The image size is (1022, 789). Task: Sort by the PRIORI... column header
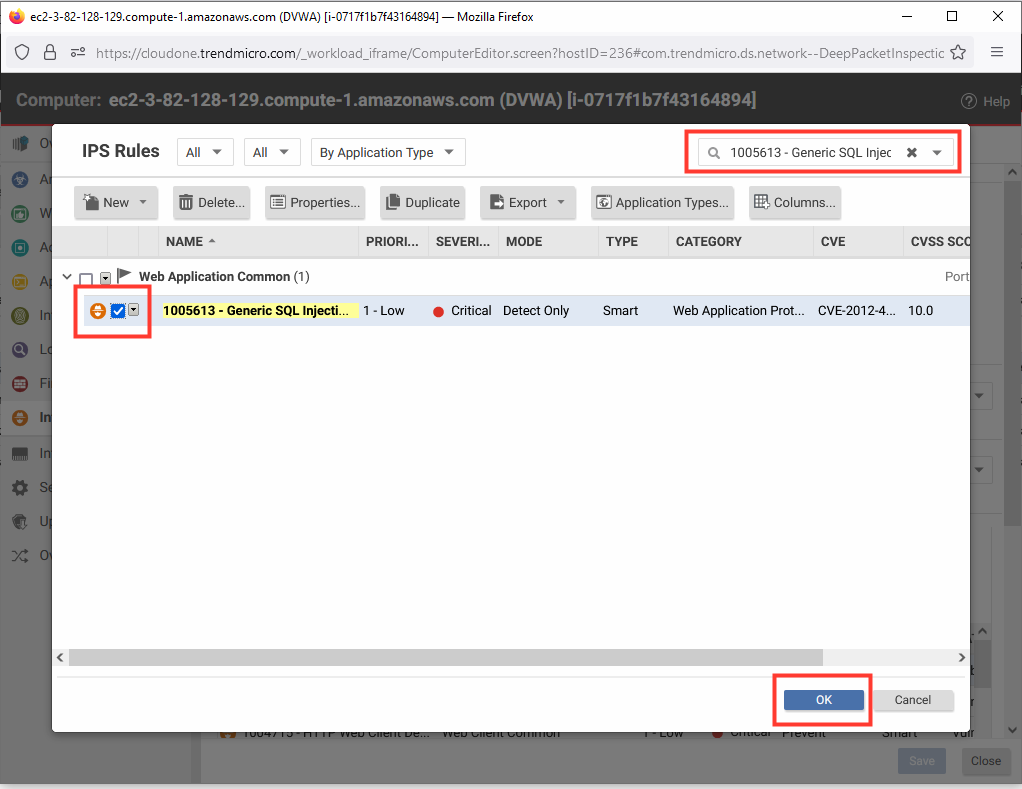(393, 242)
